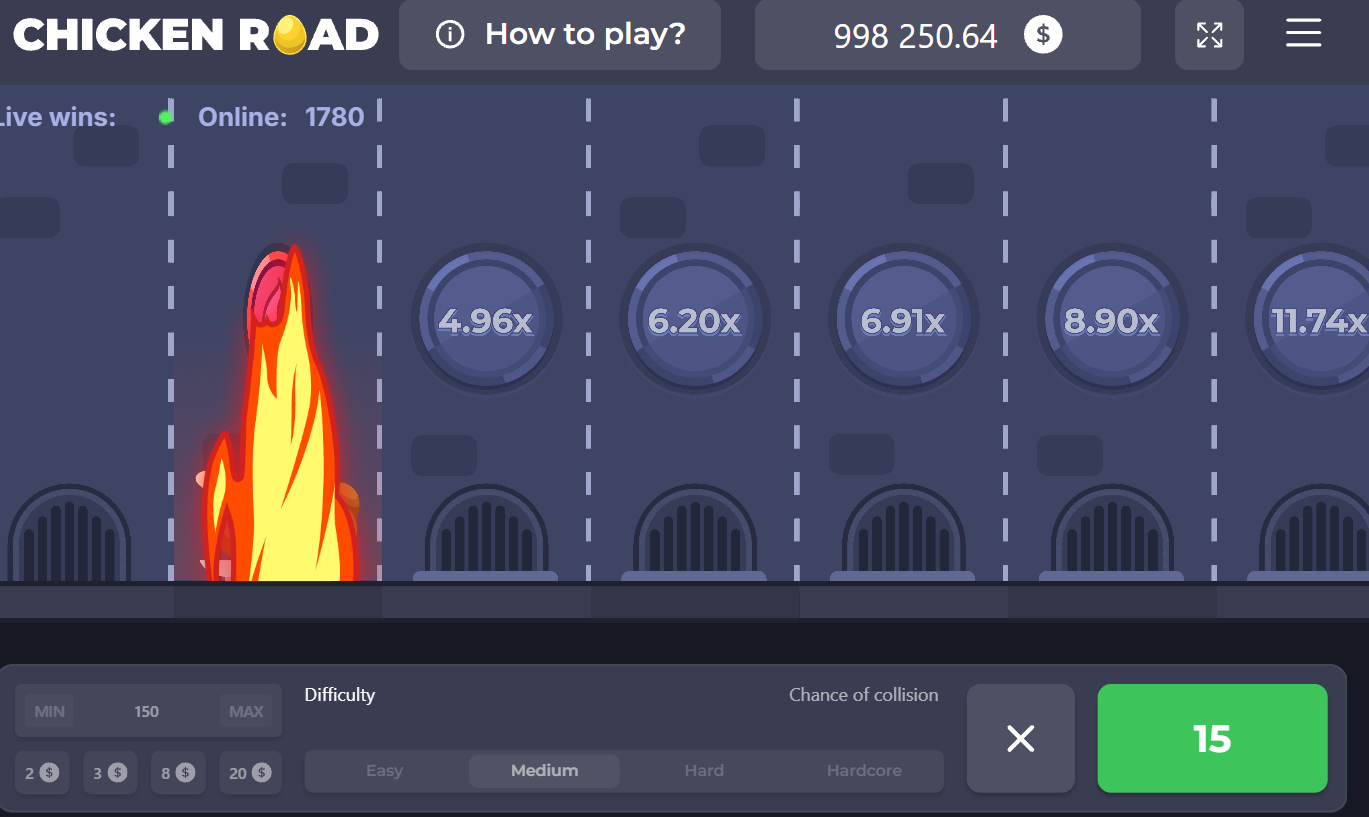Choose the 2 dollar quick bet
This screenshot has height=817, width=1369.
(x=42, y=772)
